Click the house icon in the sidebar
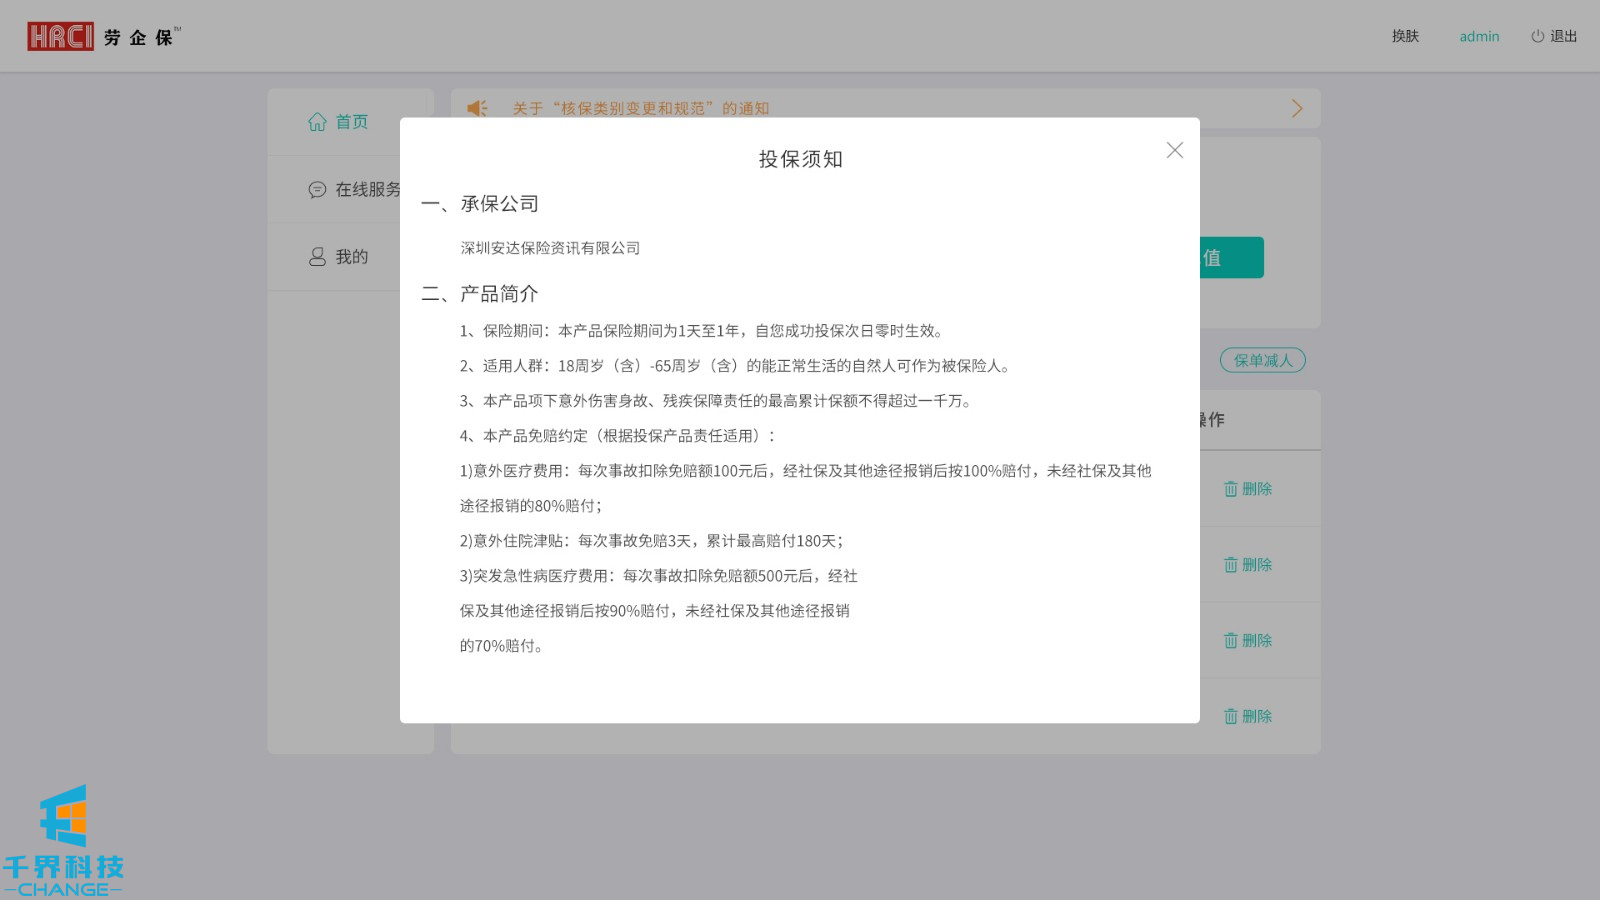The image size is (1600, 900). click(x=317, y=122)
